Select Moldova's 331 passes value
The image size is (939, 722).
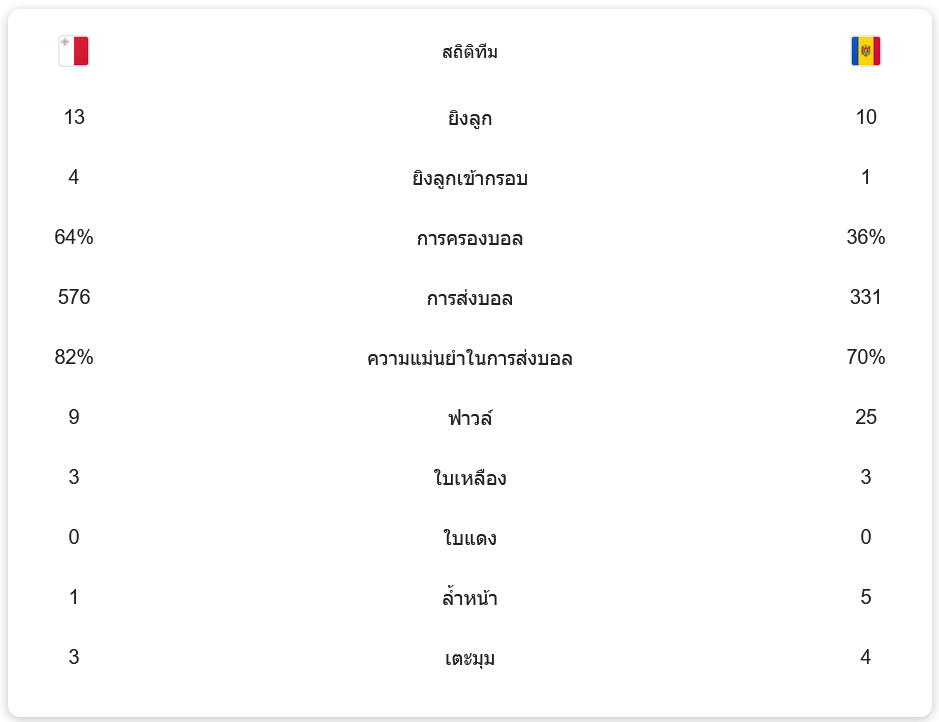(865, 297)
